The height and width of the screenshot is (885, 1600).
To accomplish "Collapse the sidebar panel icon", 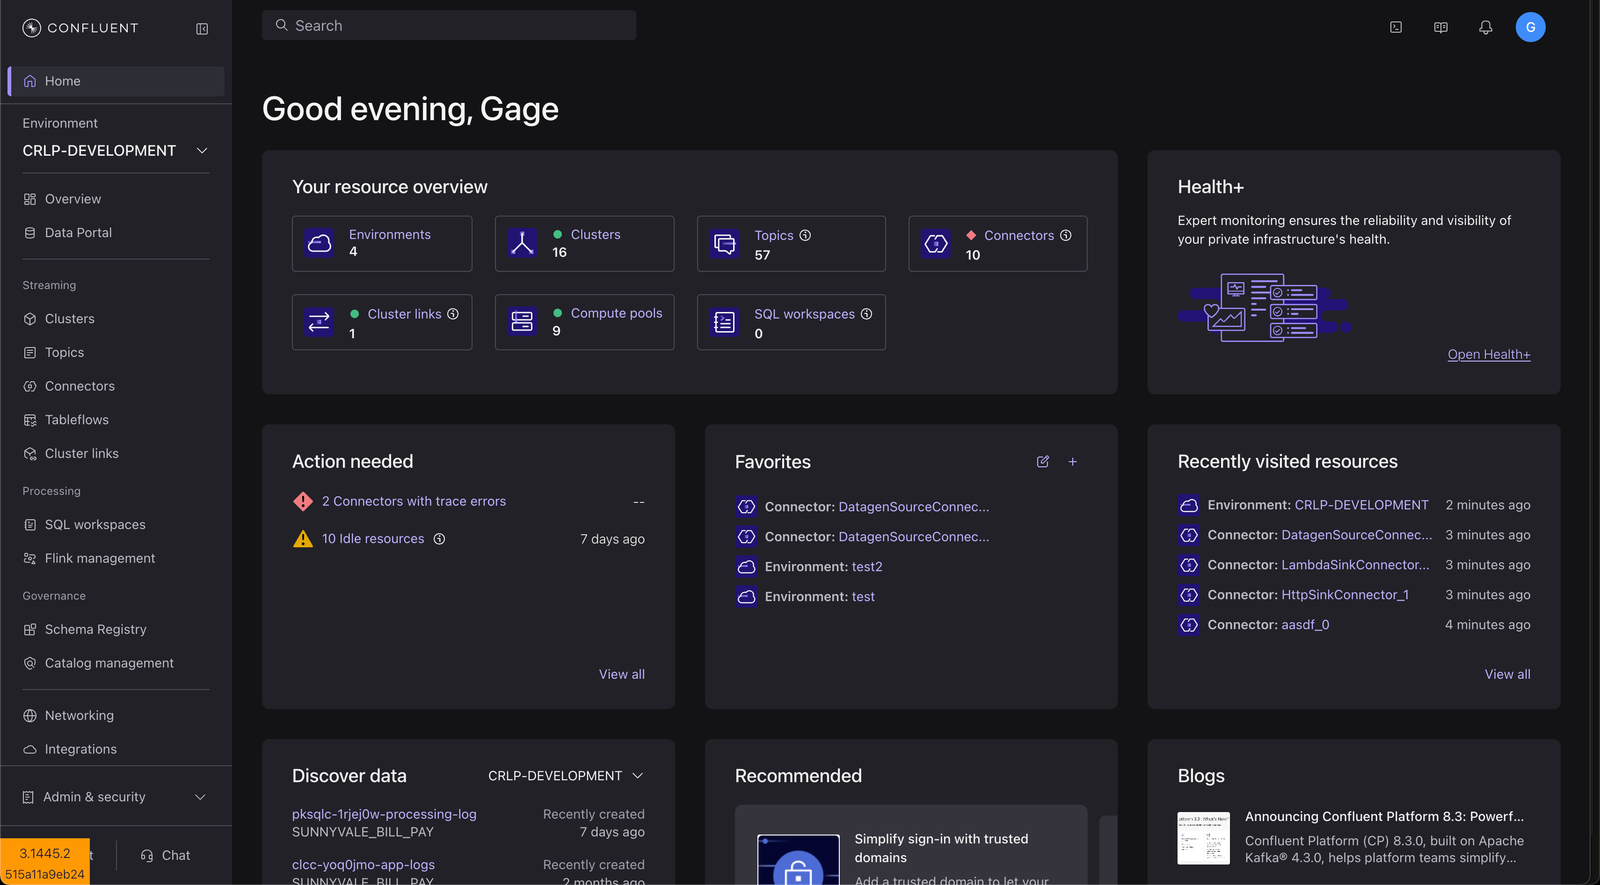I will point(202,29).
